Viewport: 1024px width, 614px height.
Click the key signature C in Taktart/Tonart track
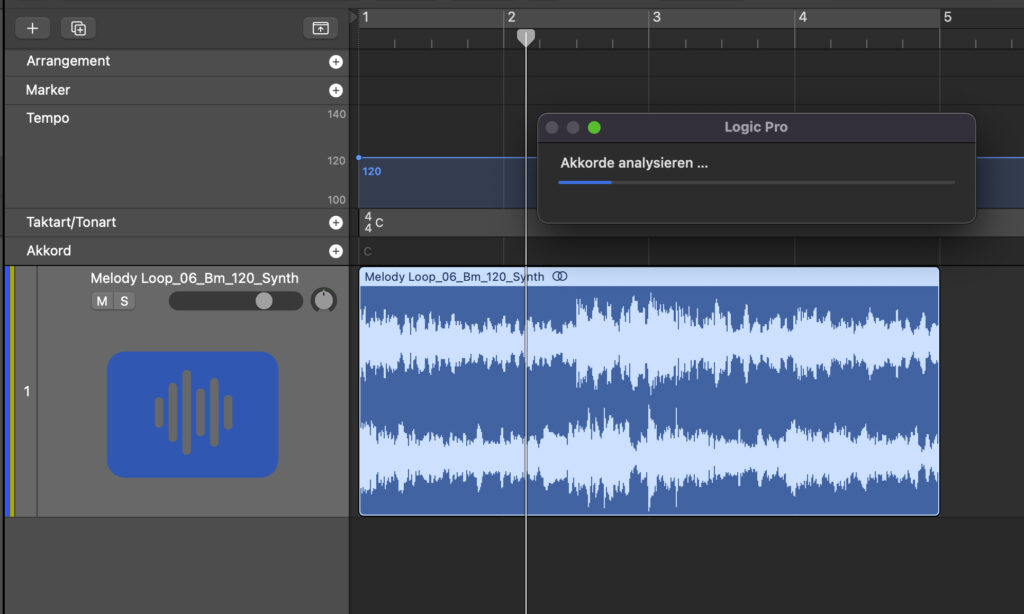click(380, 223)
